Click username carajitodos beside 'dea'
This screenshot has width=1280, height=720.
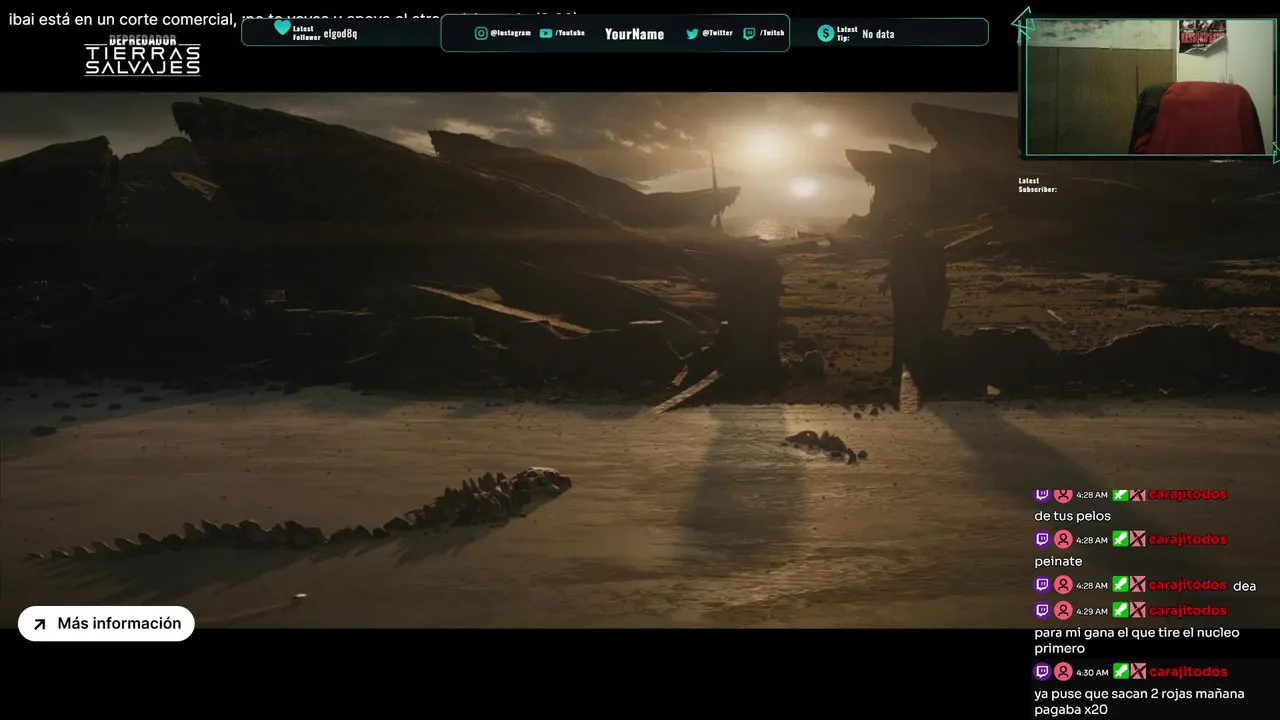1188,585
